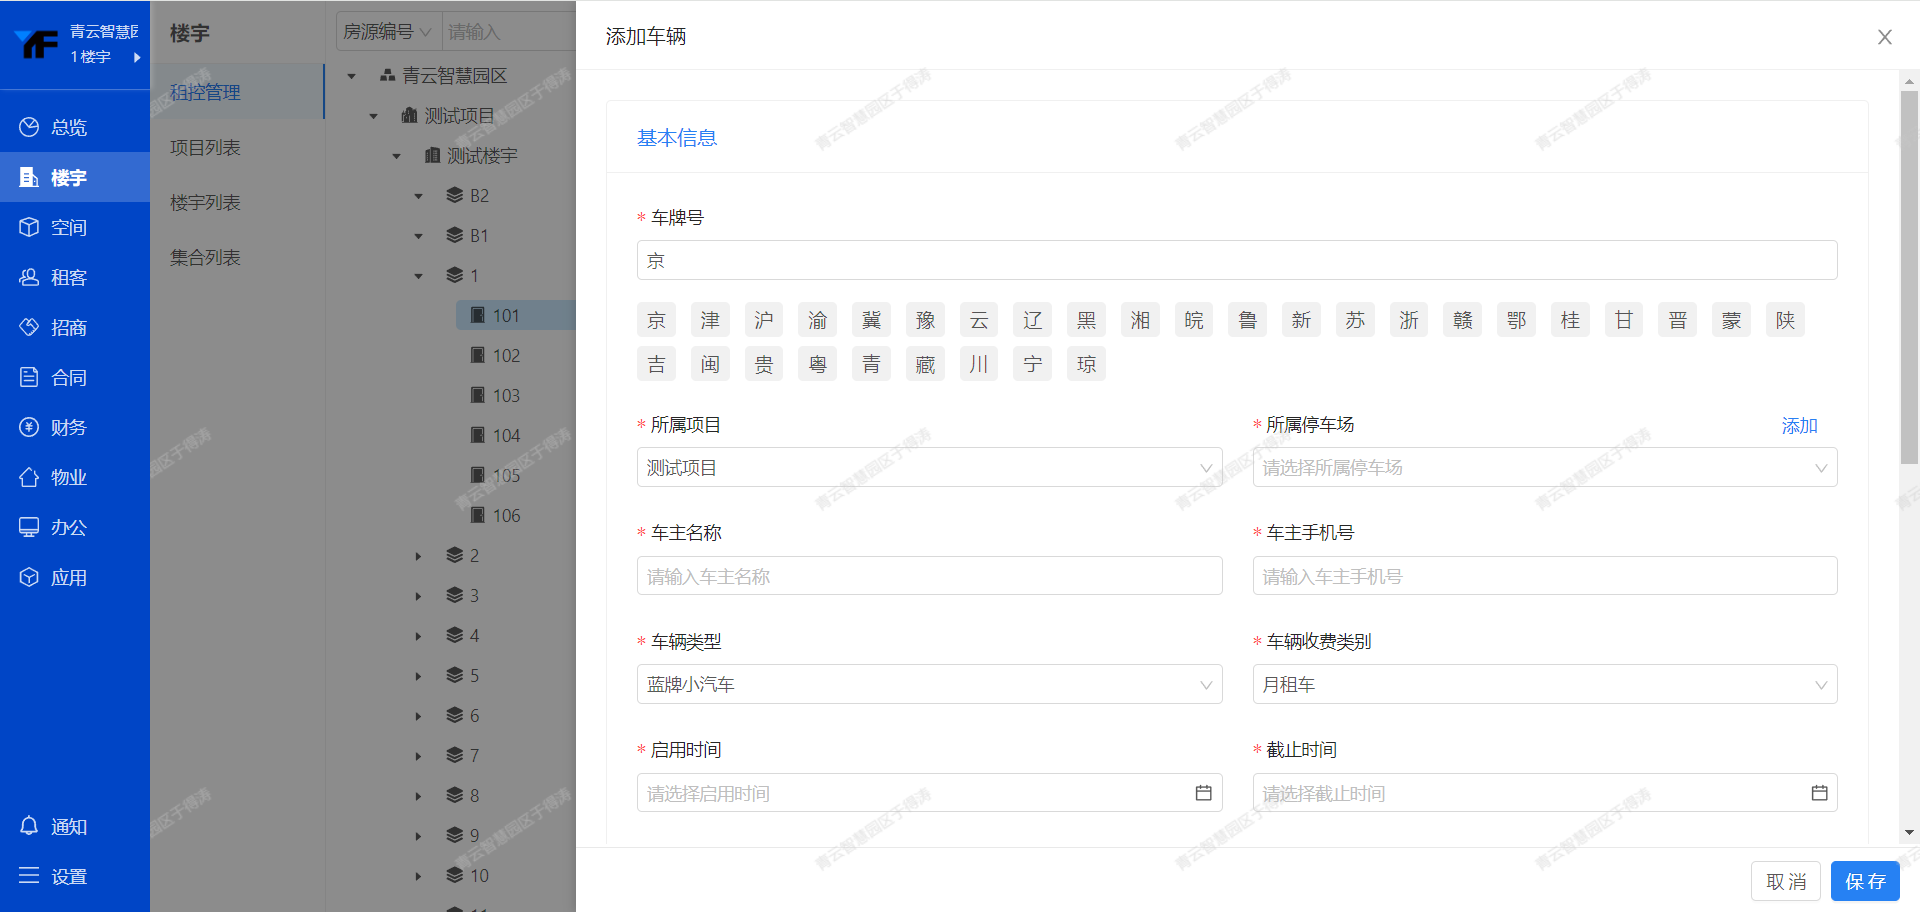Click calendar icon in 启用时间 field
Image resolution: width=1920 pixels, height=912 pixels.
[x=1203, y=793]
